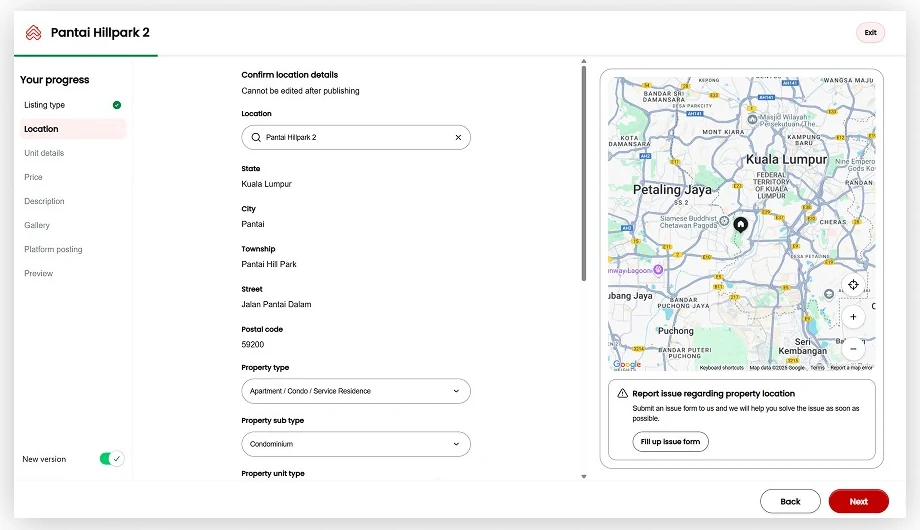The height and width of the screenshot is (530, 920).
Task: Click the search magnifier icon in Location field
Action: (x=256, y=137)
